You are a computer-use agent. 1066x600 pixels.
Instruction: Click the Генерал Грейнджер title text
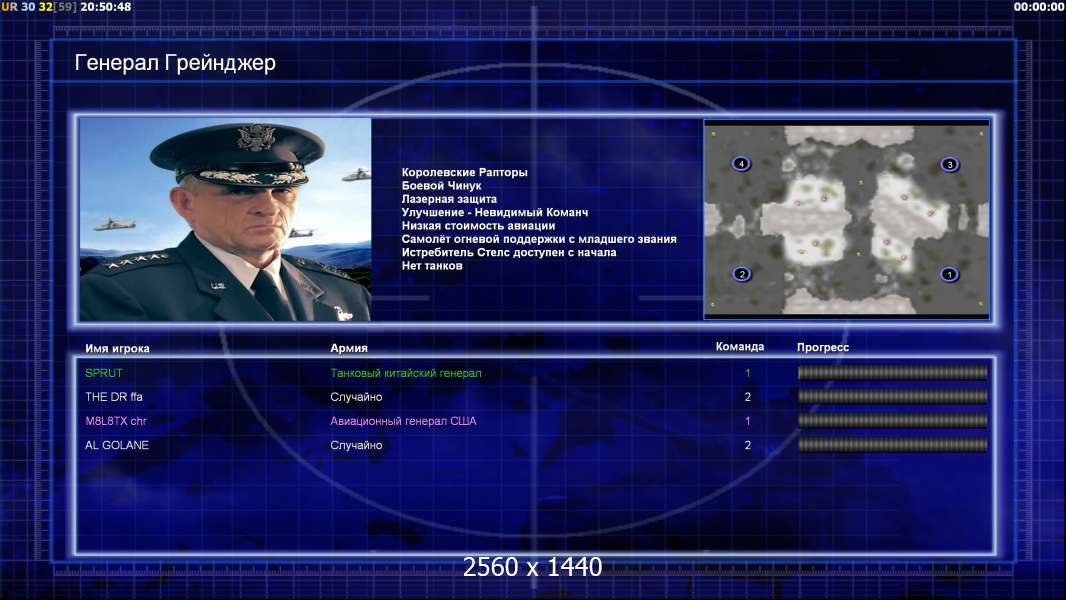coord(175,63)
